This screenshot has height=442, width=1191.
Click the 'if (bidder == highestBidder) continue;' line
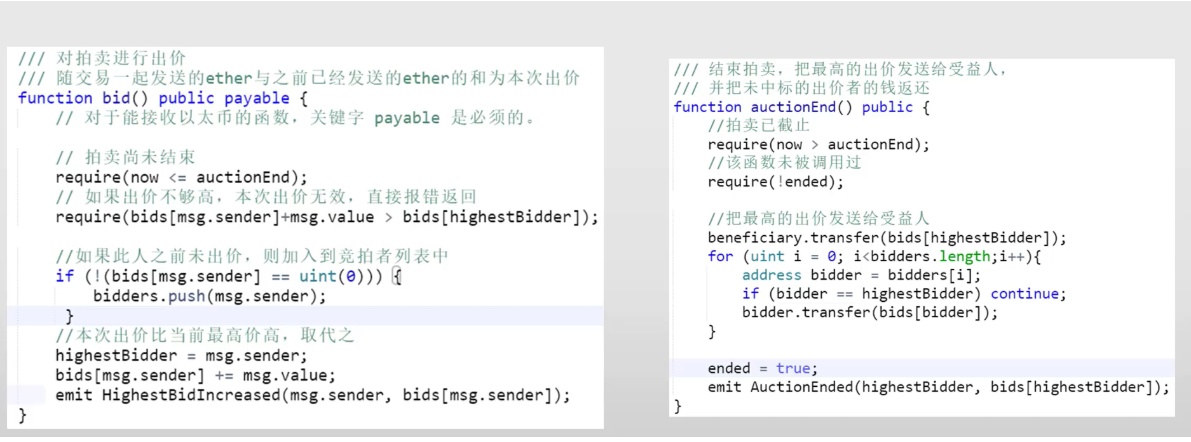pos(905,293)
